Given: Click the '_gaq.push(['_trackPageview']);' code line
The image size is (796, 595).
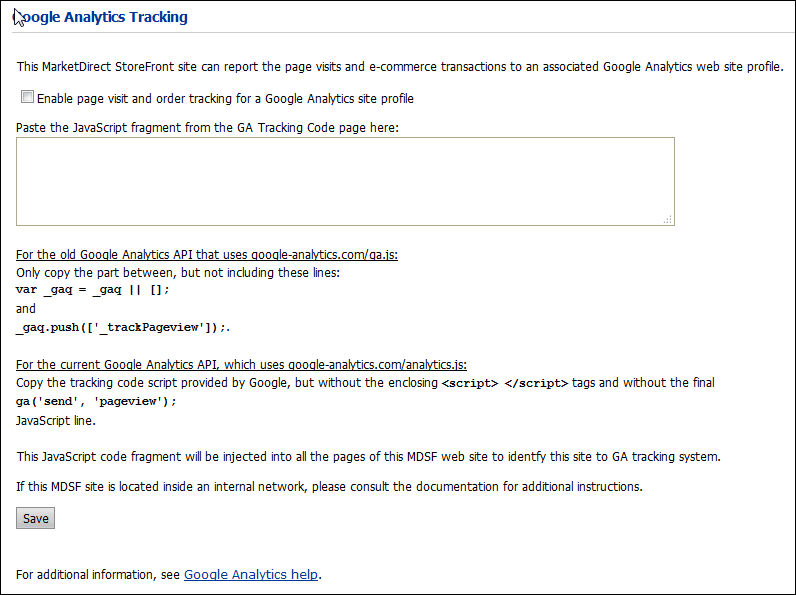Looking at the screenshot, I should [x=123, y=327].
